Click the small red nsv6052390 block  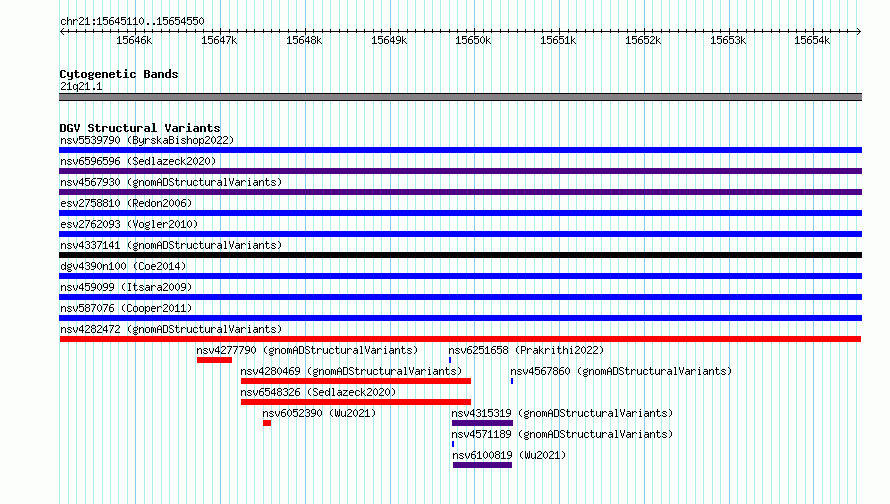[x=267, y=423]
